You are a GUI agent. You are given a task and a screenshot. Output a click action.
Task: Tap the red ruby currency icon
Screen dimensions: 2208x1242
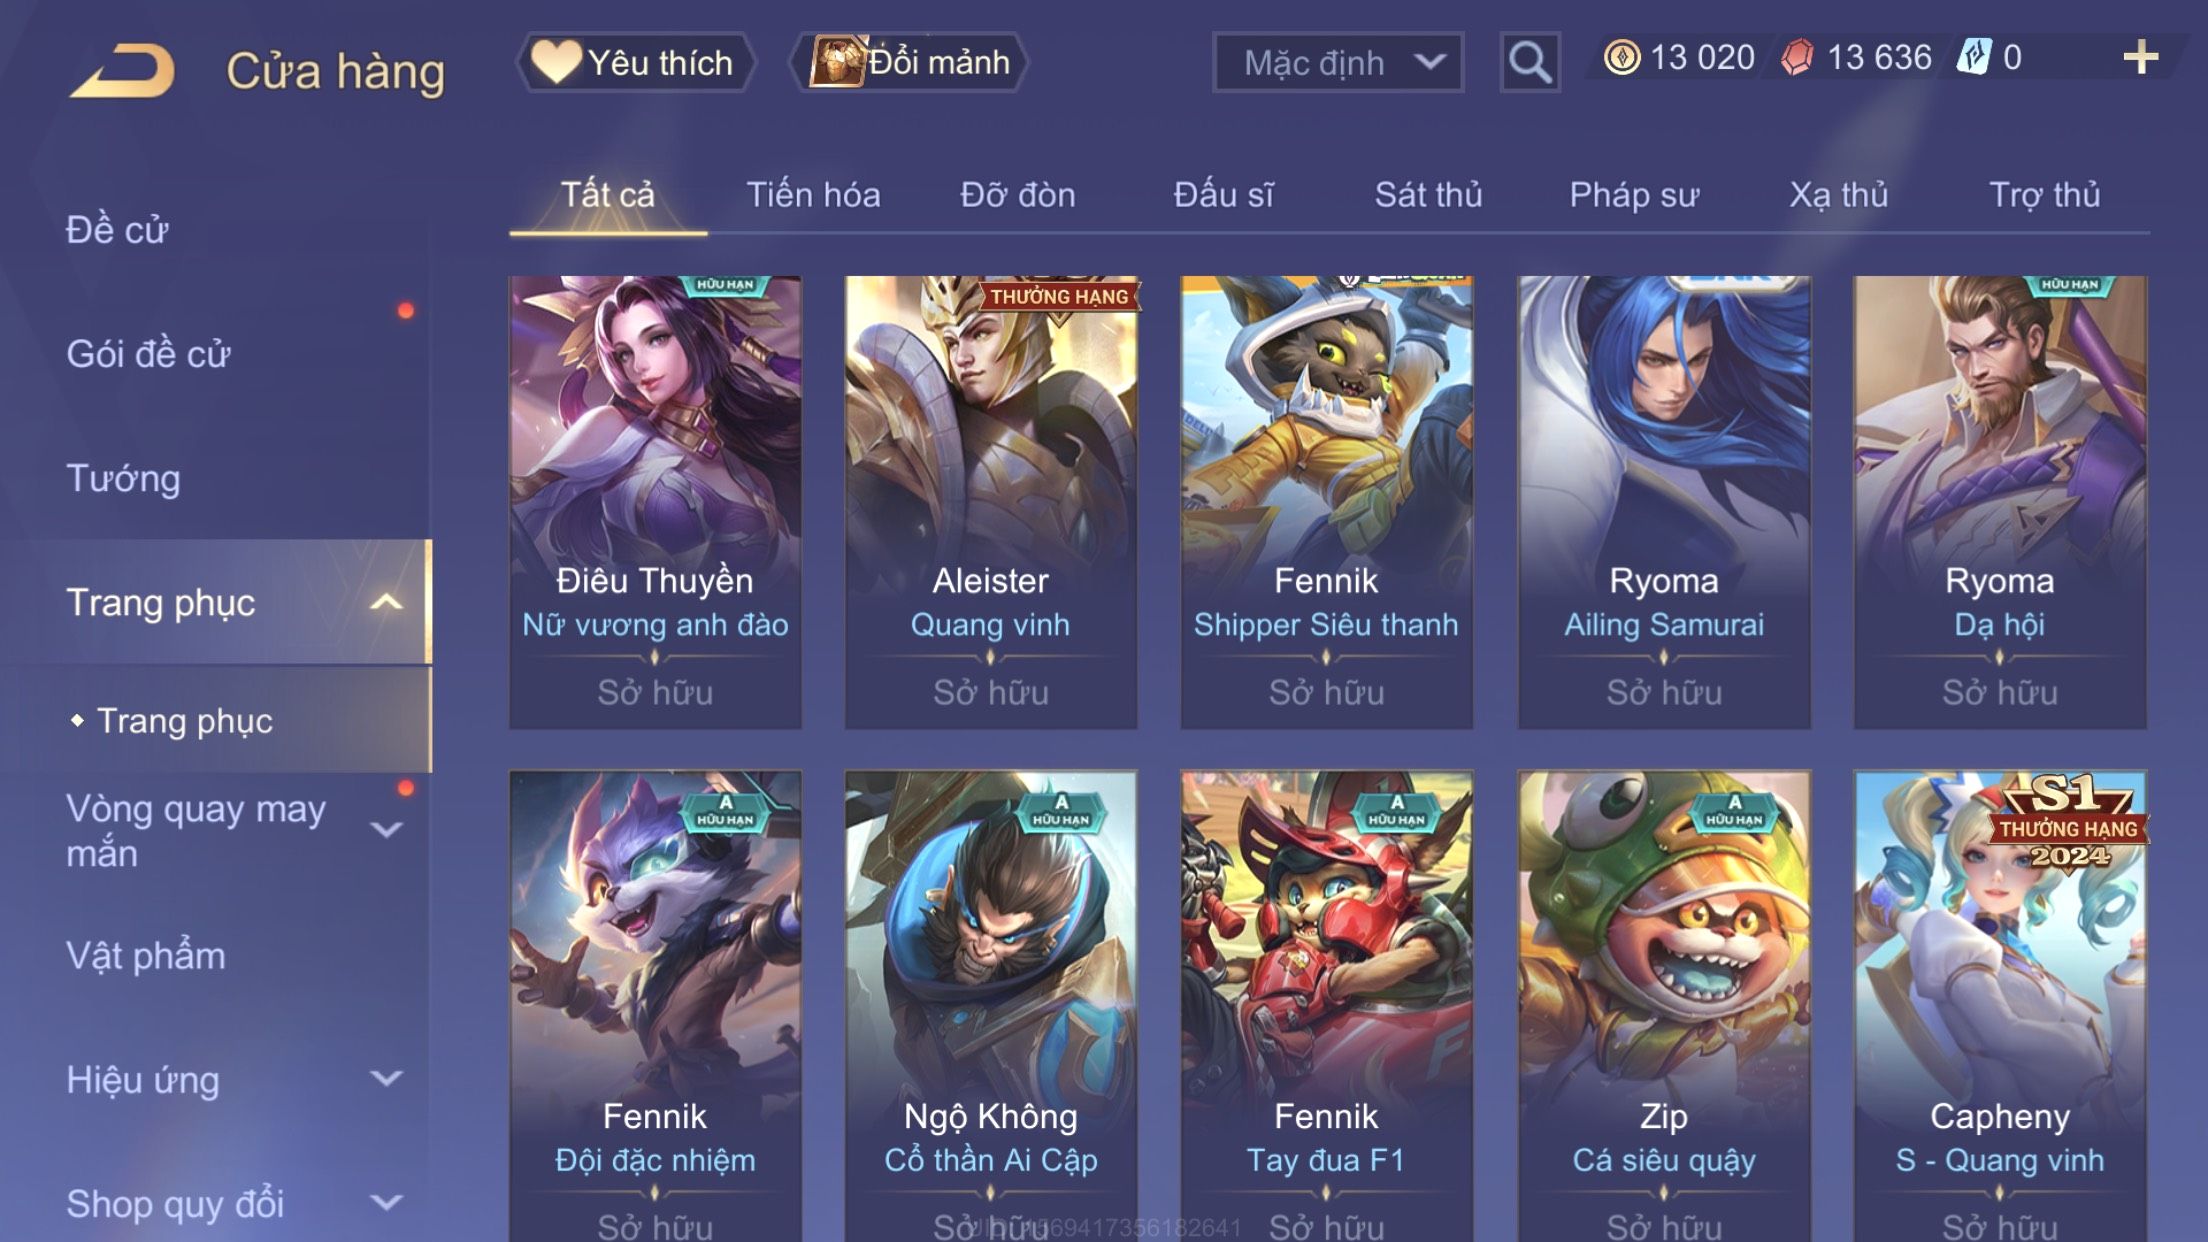click(x=1797, y=57)
